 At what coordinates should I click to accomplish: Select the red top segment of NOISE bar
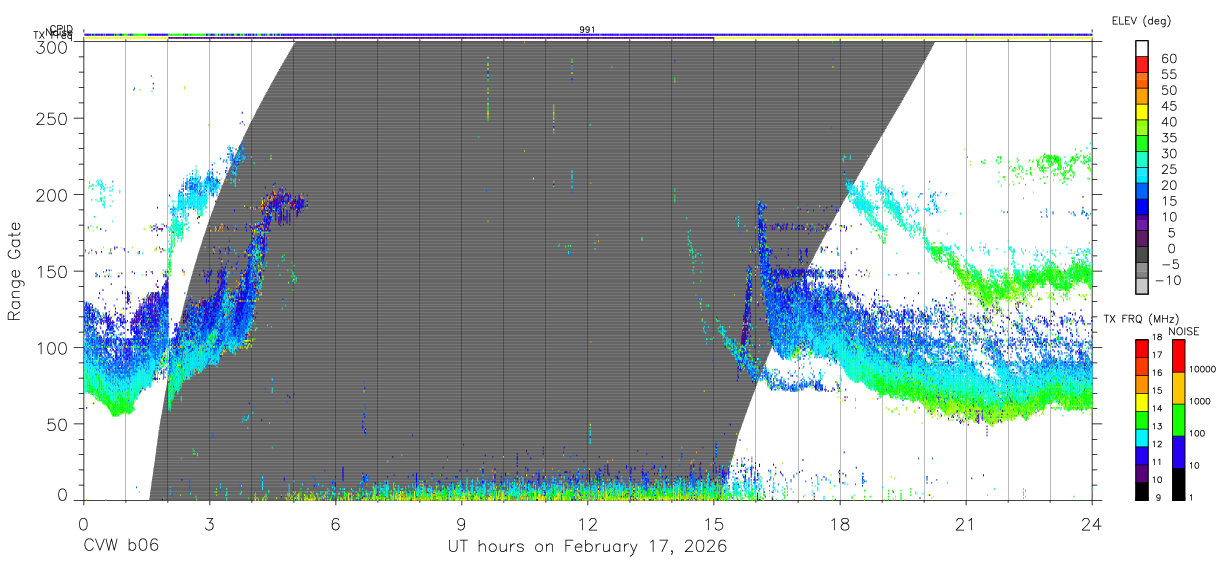coord(1178,355)
